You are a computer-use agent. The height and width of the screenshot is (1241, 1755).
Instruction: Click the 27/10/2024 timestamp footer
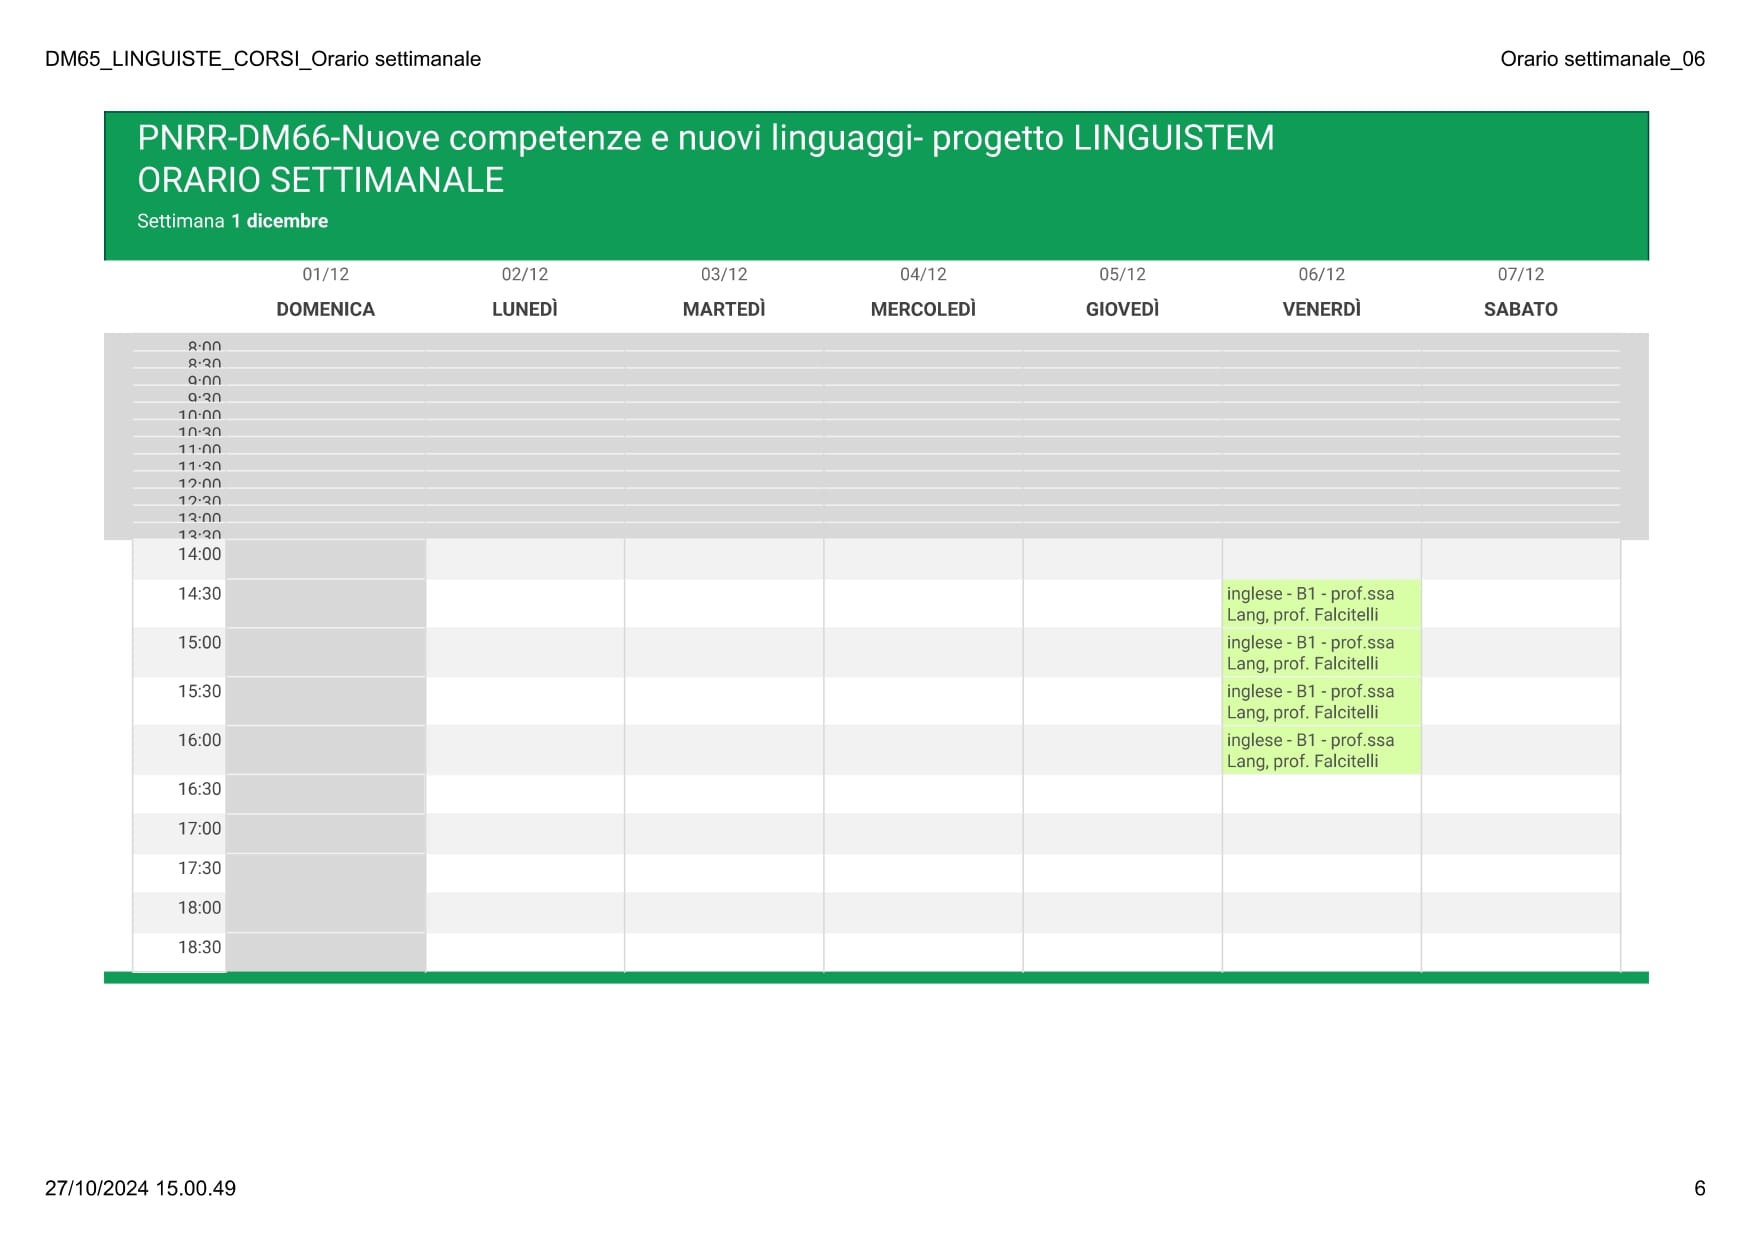(x=140, y=1188)
